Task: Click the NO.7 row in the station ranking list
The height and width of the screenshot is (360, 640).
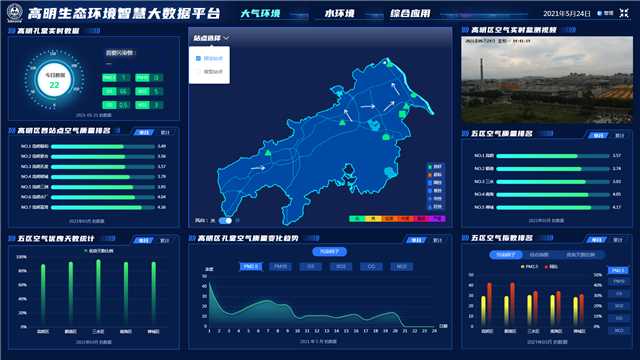Action: (x=93, y=207)
